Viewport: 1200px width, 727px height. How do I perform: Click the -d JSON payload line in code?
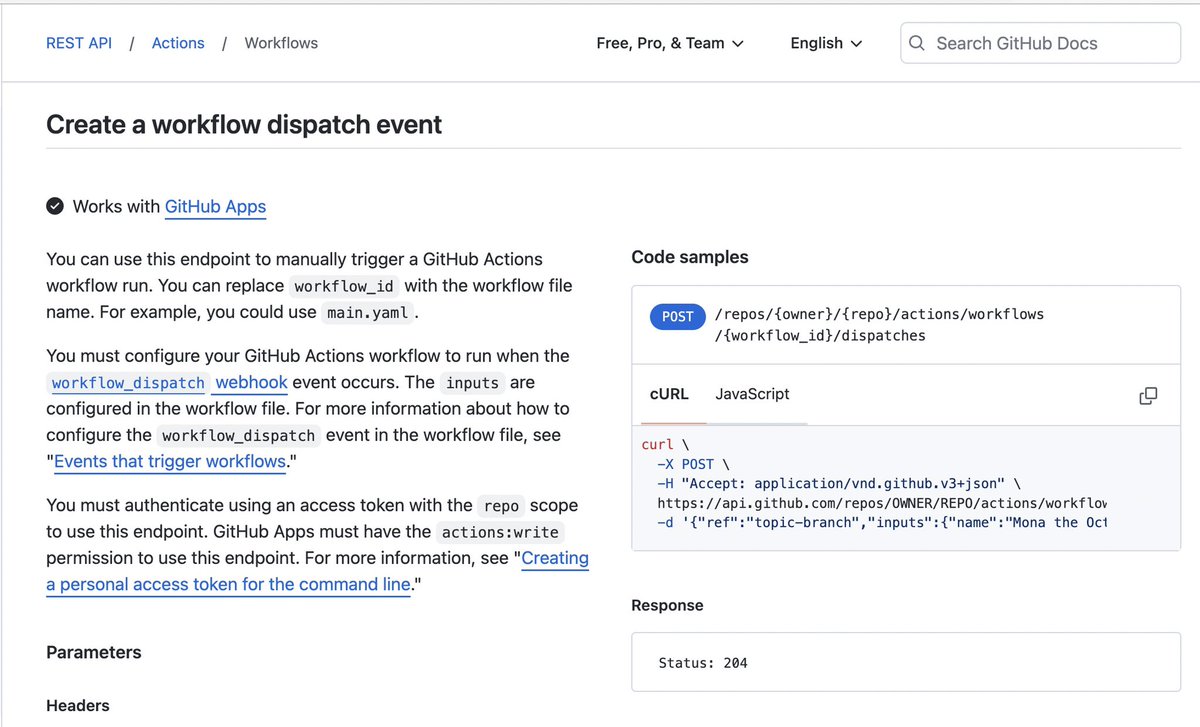pos(882,523)
